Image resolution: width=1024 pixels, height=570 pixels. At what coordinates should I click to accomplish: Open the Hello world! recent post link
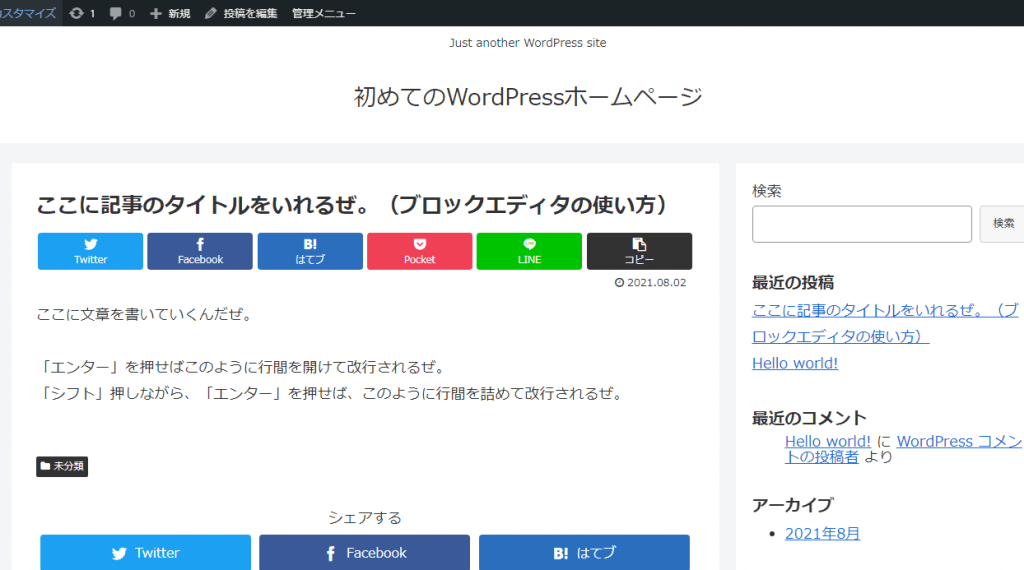tap(795, 363)
